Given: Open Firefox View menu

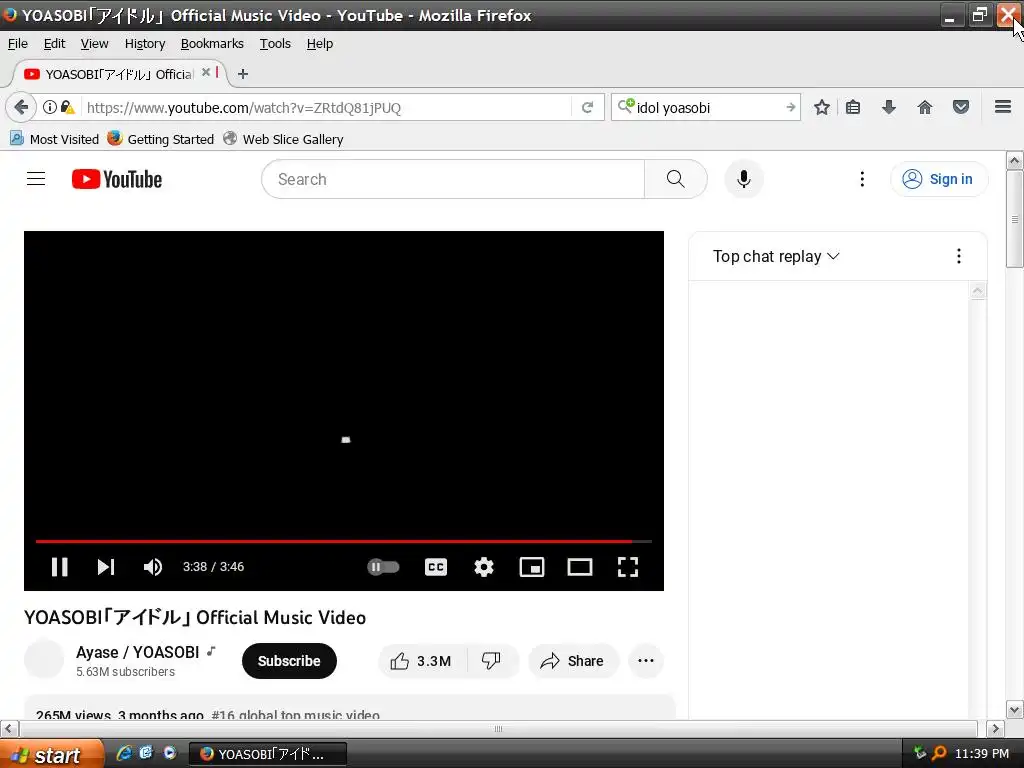Looking at the screenshot, I should click(94, 44).
